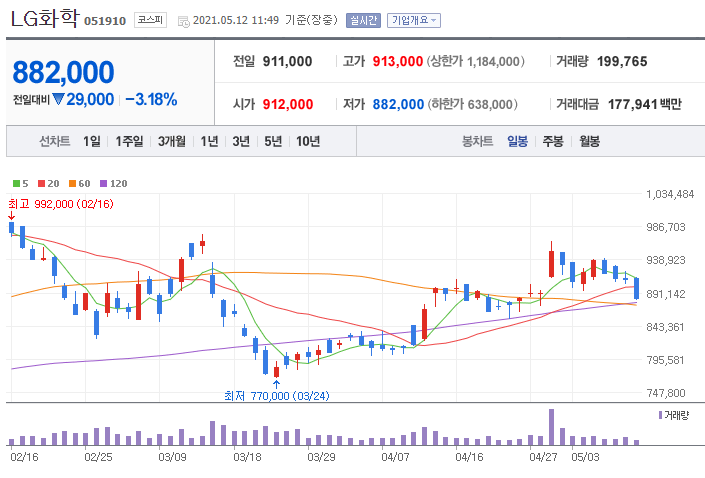
Task: Click the green 5-day moving average swatch
Action: (x=16, y=183)
